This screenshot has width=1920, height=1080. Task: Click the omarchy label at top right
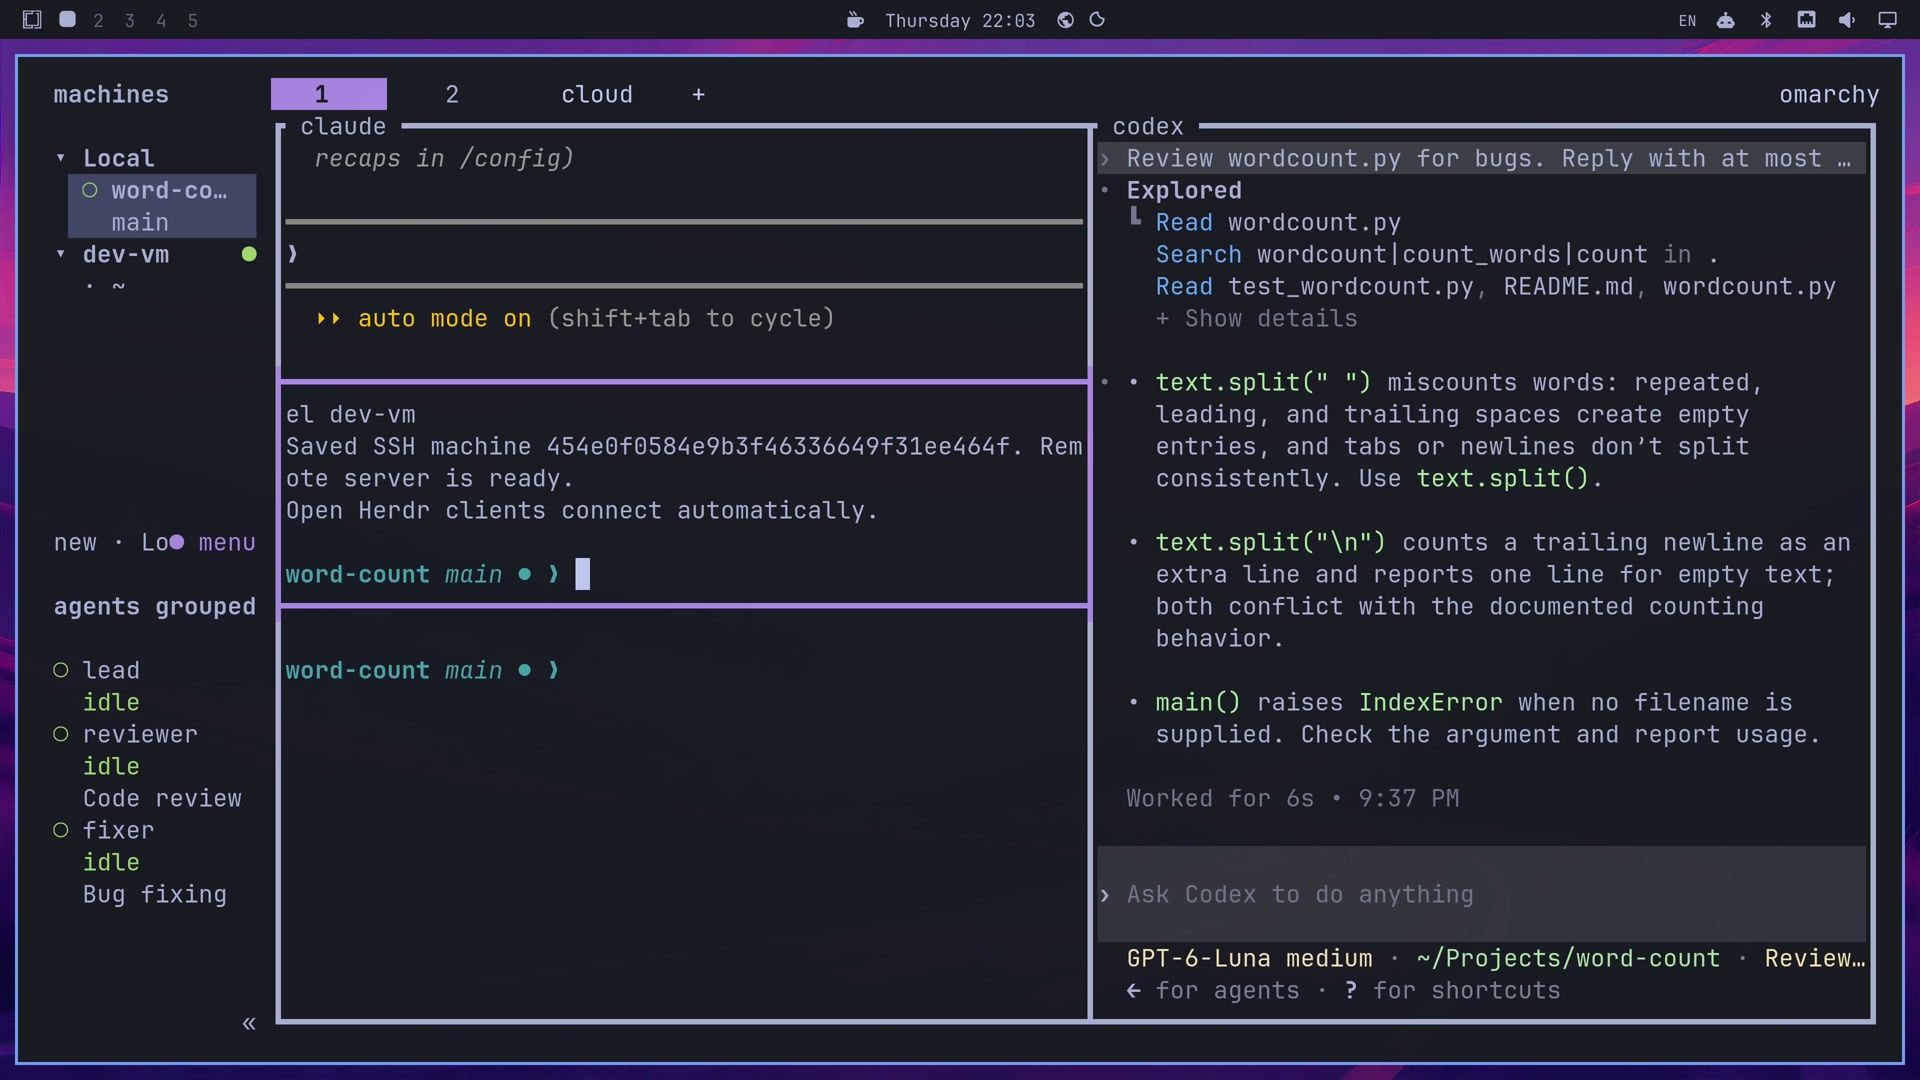coord(1829,94)
